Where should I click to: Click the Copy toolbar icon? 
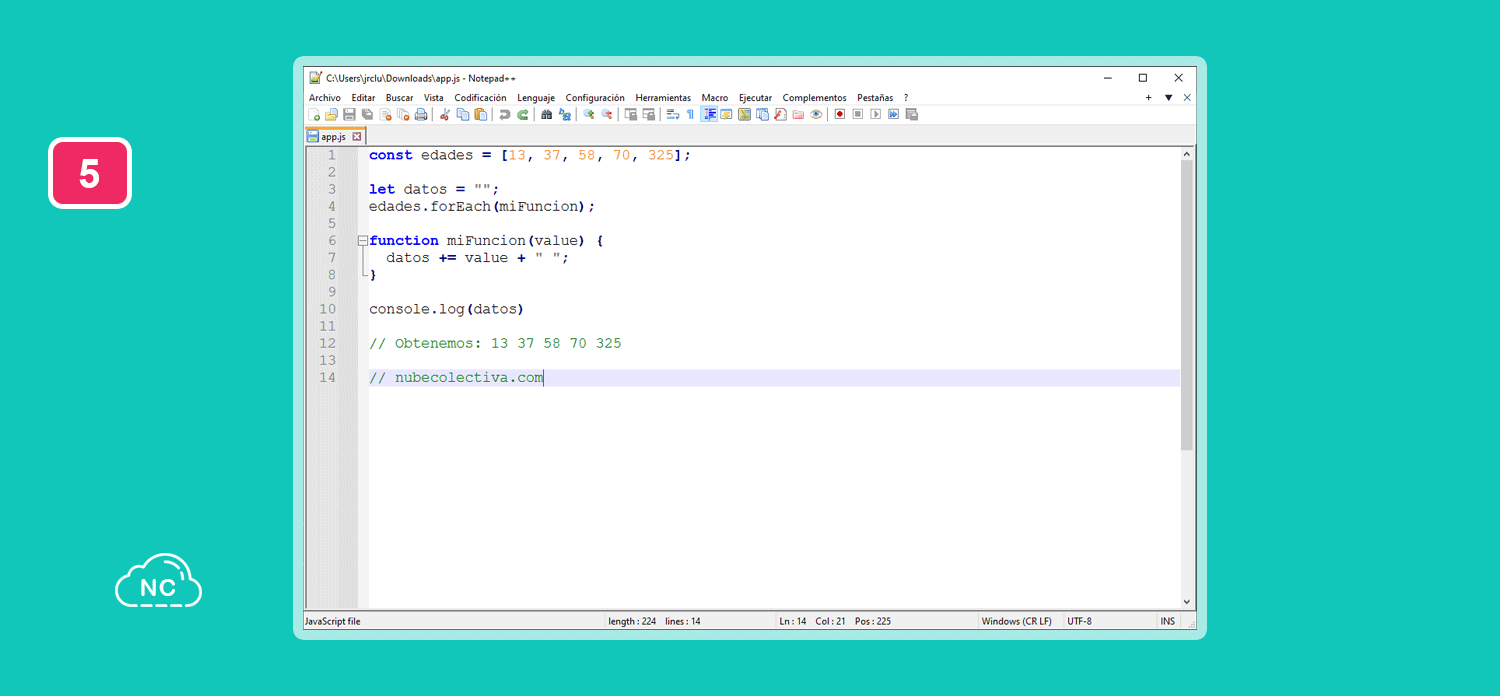coord(463,114)
